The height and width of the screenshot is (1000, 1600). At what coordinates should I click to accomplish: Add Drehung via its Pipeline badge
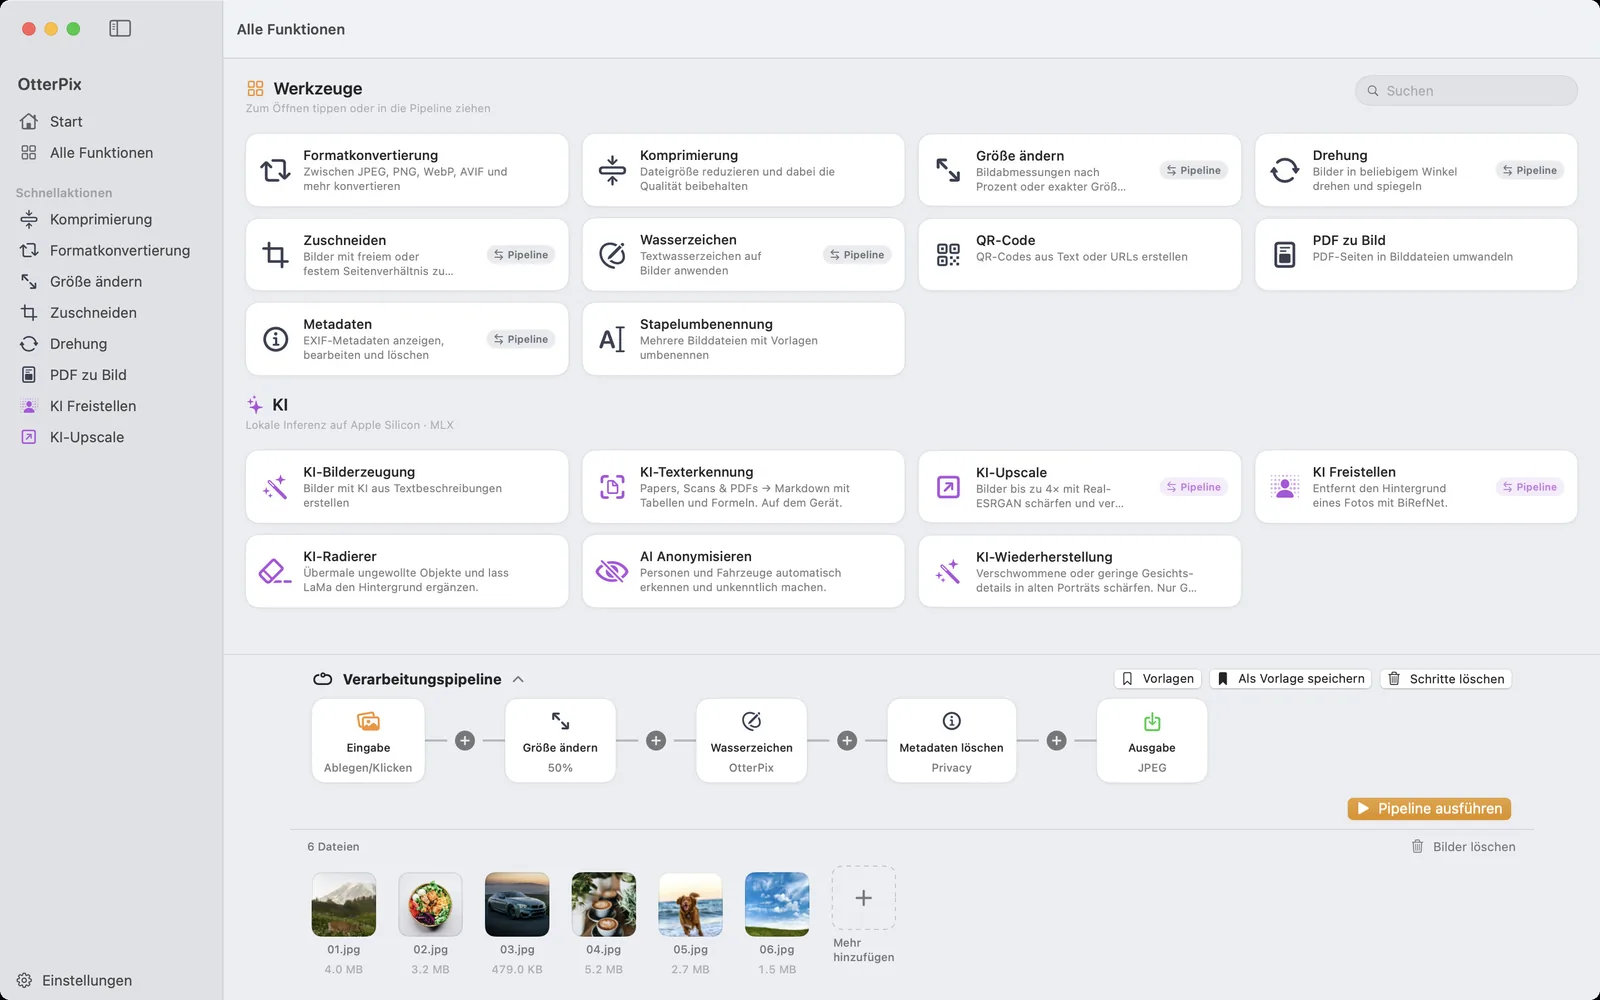(x=1530, y=171)
